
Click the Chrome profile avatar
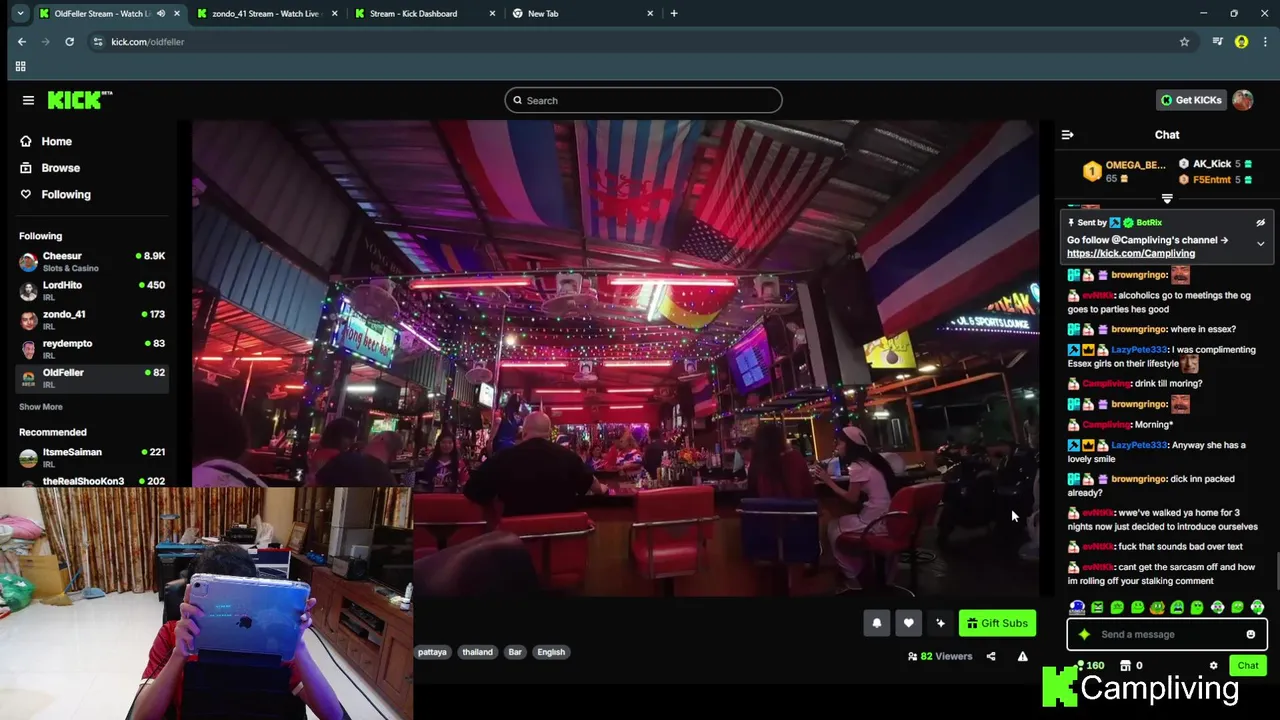click(x=1241, y=41)
